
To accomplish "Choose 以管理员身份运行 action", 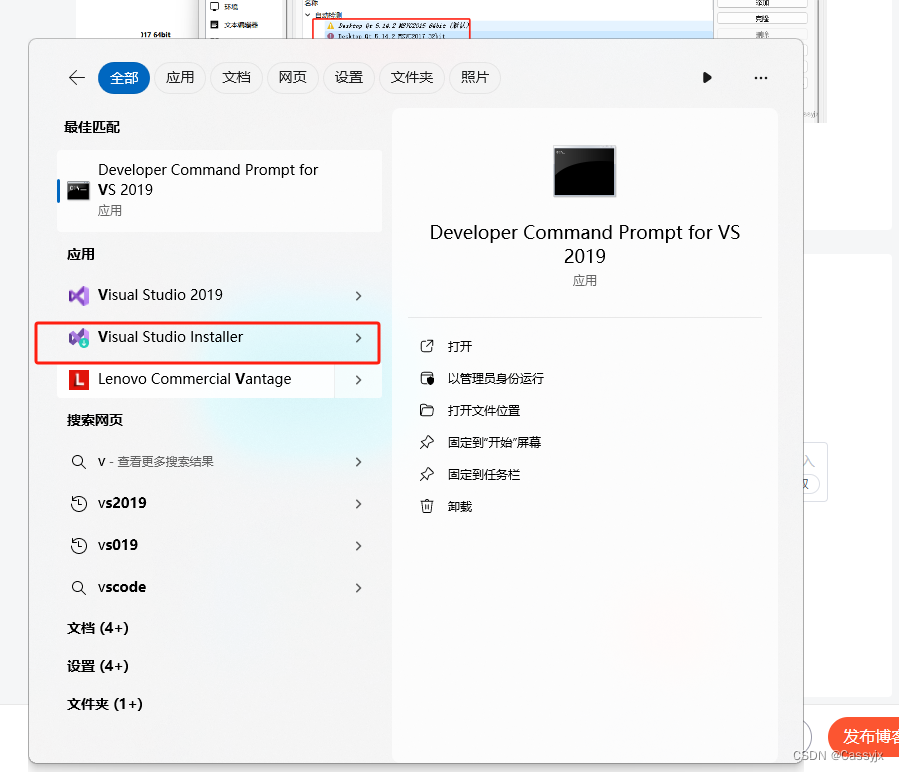I will tap(495, 379).
